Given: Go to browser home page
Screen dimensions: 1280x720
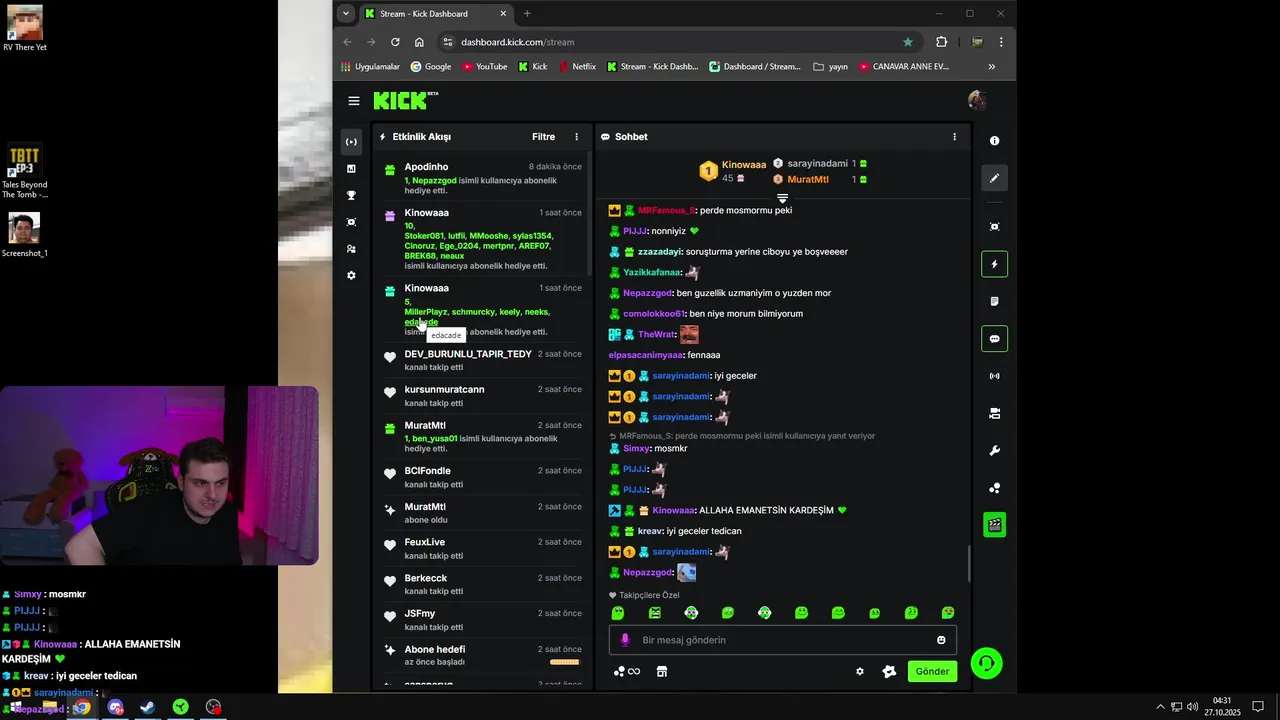Looking at the screenshot, I should coord(419,42).
